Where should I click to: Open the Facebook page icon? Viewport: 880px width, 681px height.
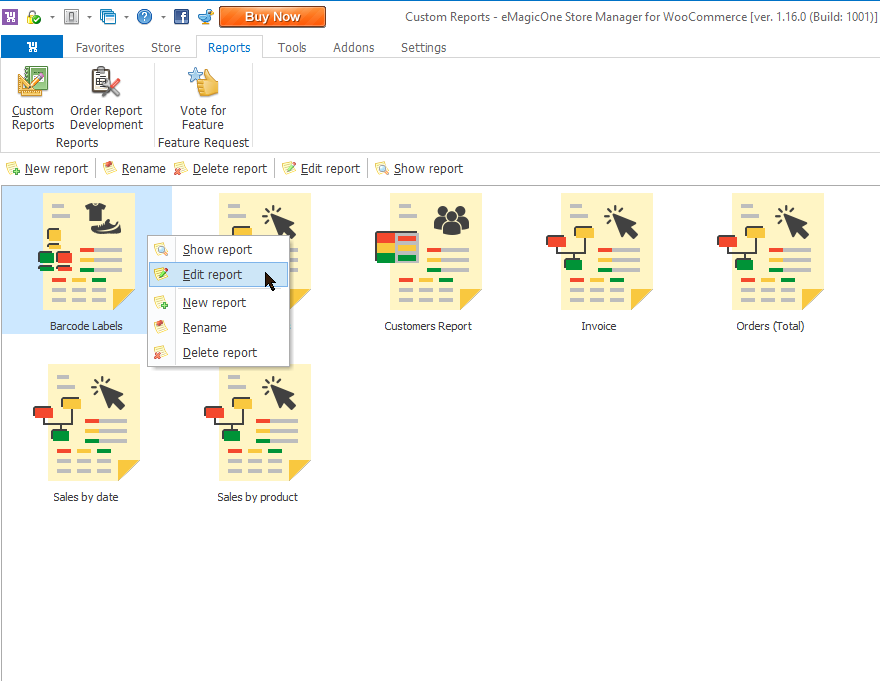182,17
